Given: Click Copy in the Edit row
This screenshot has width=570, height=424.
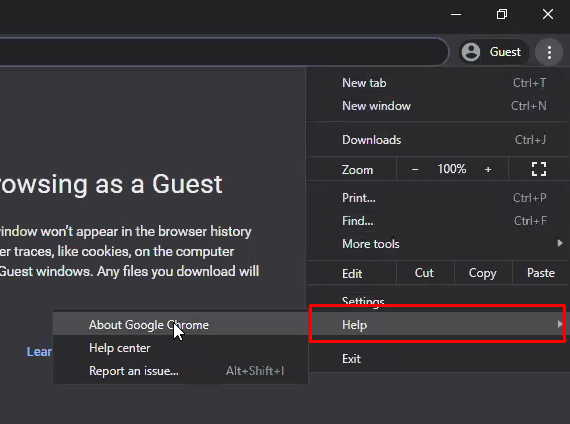Looking at the screenshot, I should click(482, 273).
